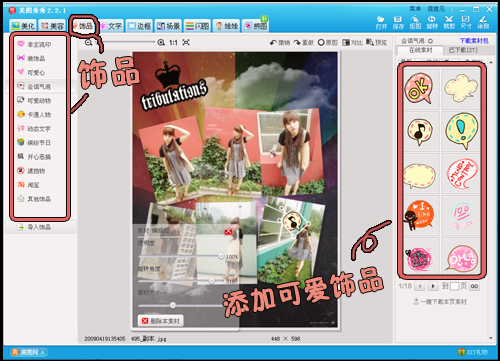
Task: Select the 裁剪 (Crop) scissors icon
Action: (449, 22)
